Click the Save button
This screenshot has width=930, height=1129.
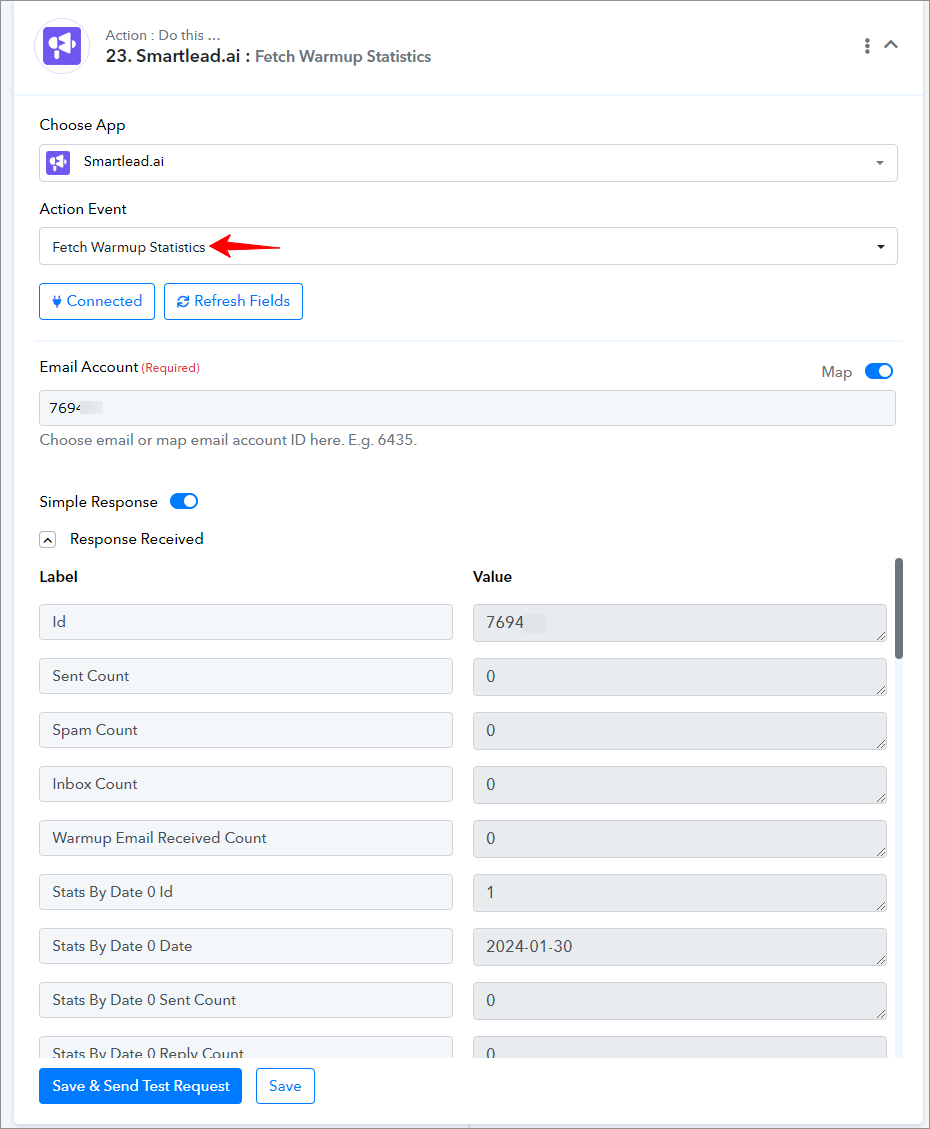pos(285,1086)
